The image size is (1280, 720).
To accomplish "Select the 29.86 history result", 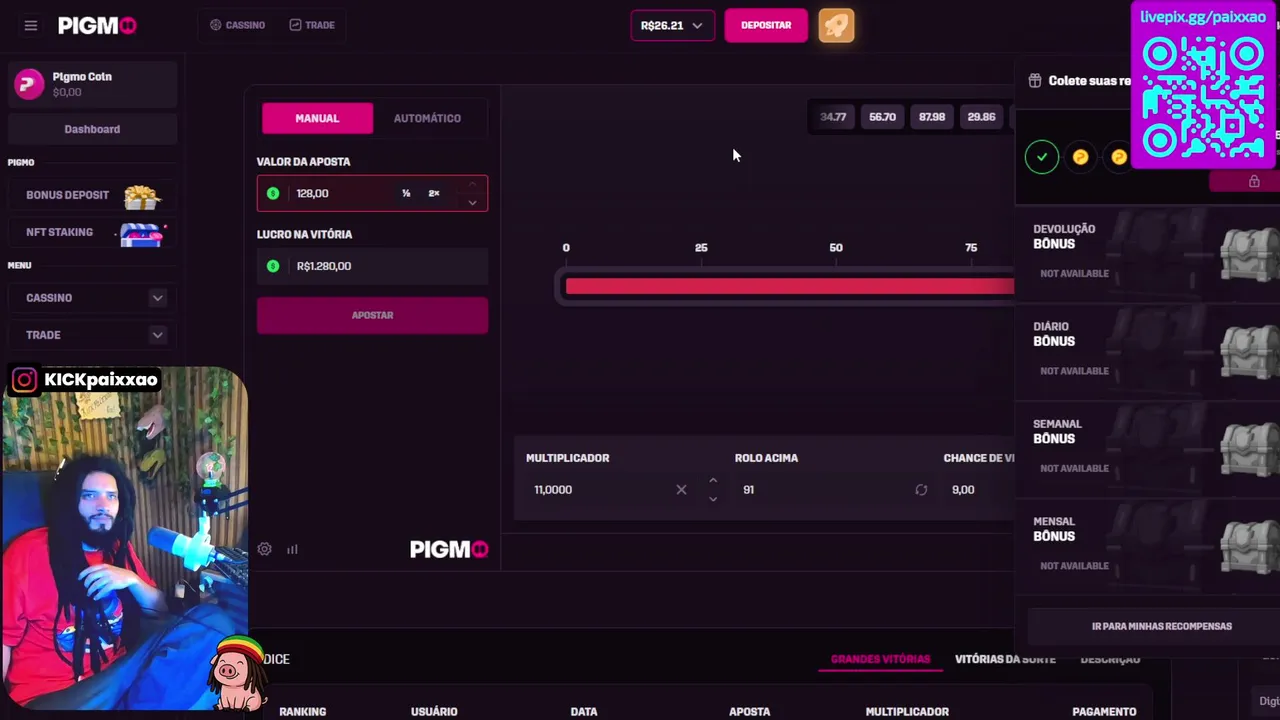I will [x=981, y=117].
